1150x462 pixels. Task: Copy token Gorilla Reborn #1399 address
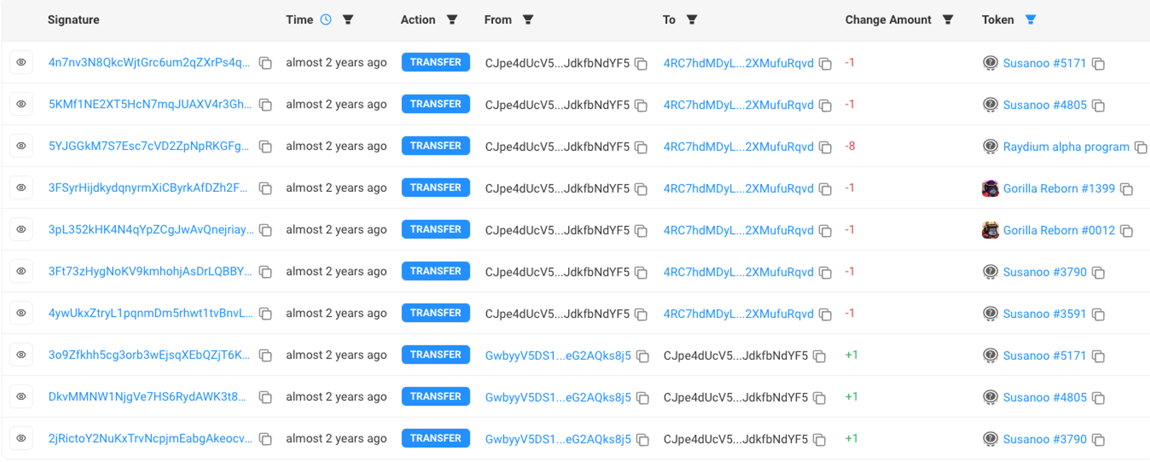point(1126,189)
